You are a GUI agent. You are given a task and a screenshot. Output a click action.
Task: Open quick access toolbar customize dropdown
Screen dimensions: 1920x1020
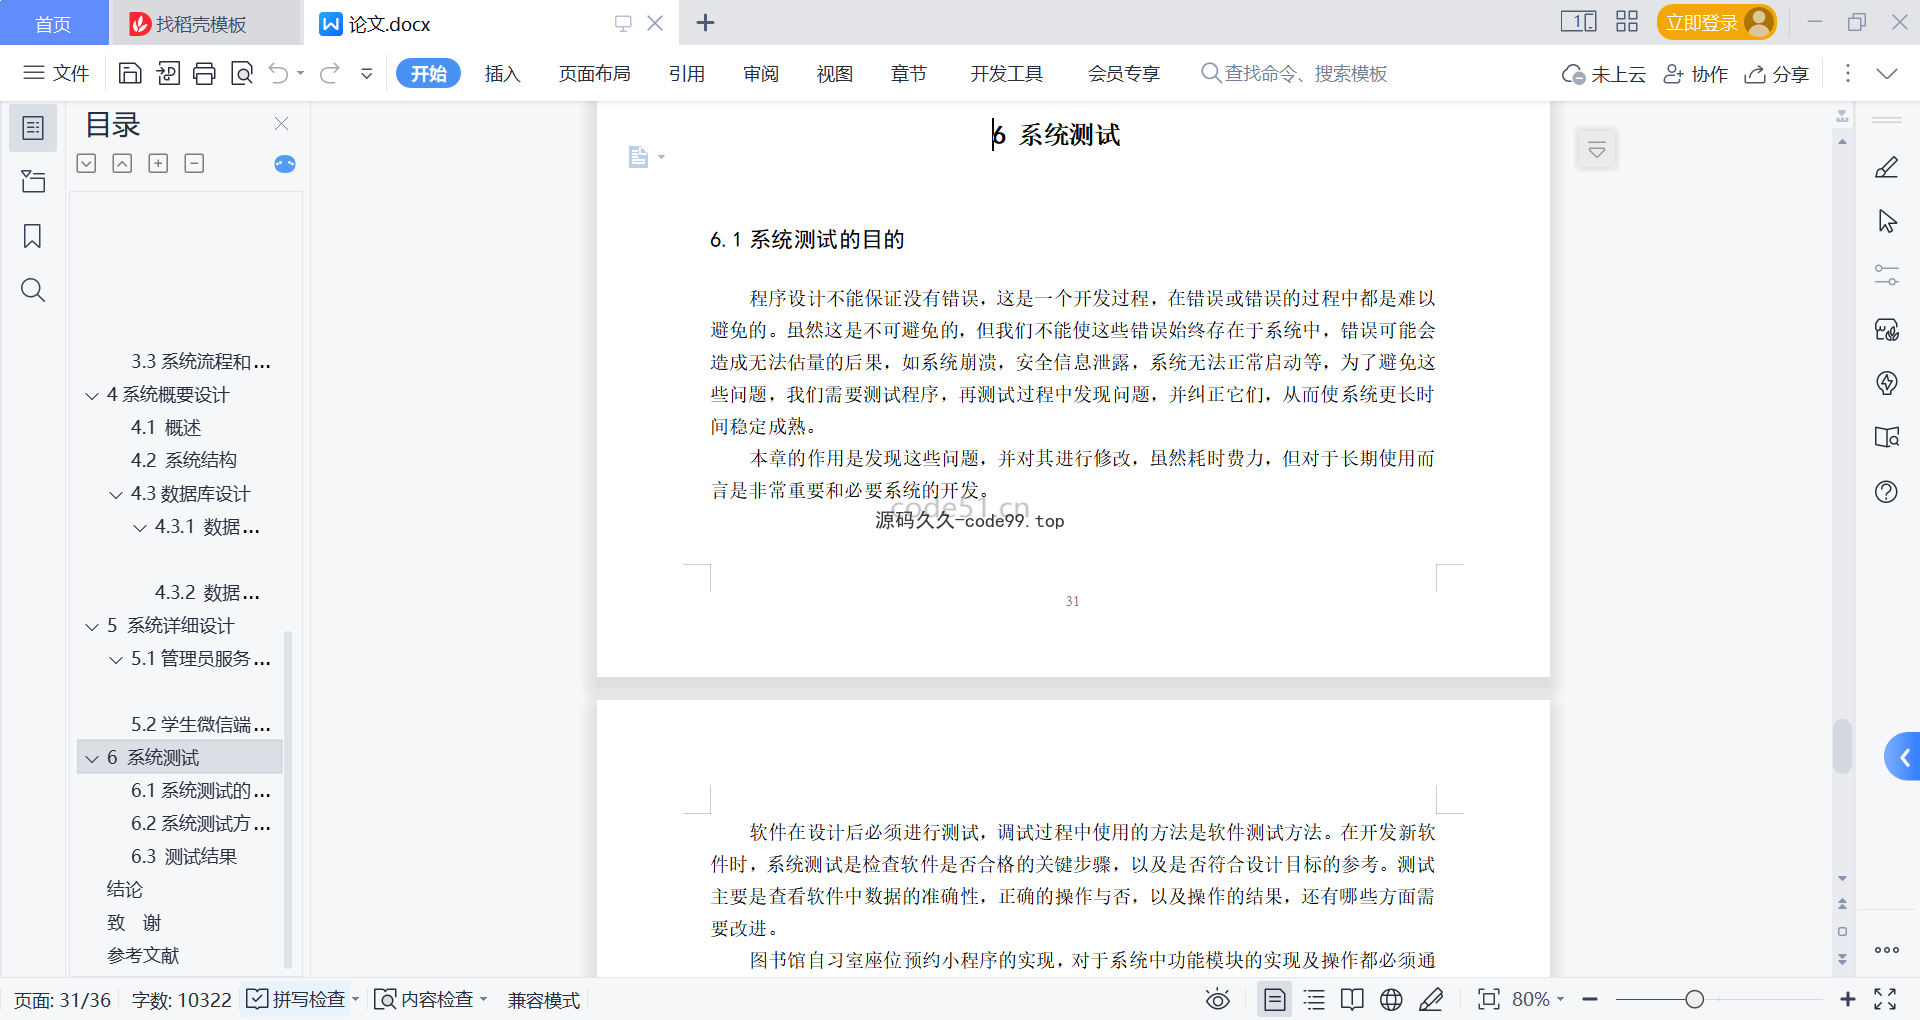click(367, 73)
